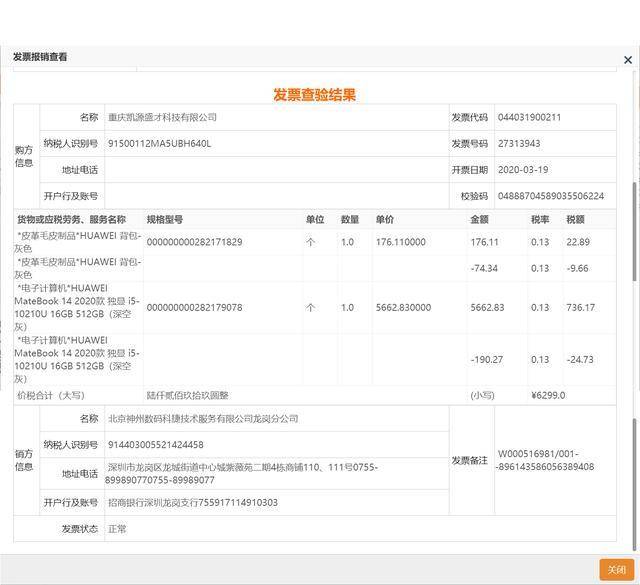Select amount 176.11

[484, 242]
